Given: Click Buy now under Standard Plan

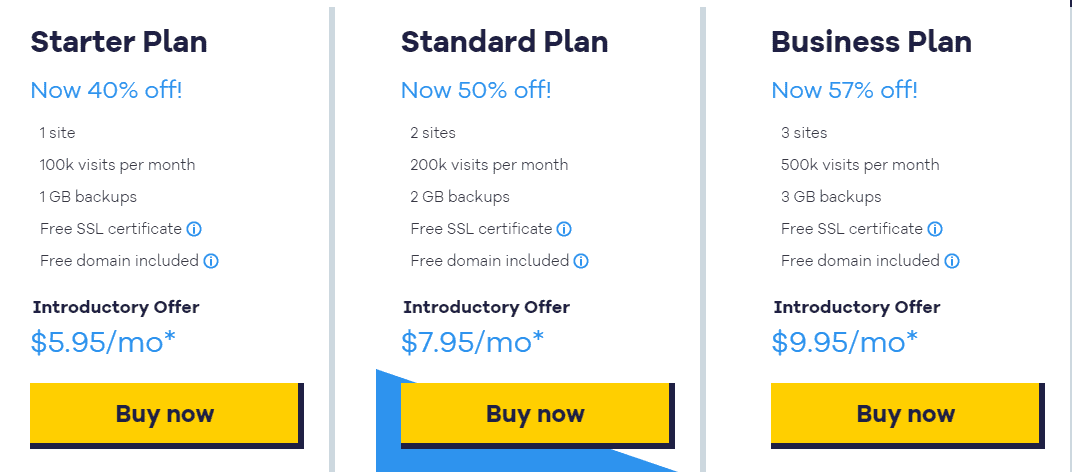Looking at the screenshot, I should pos(535,413).
